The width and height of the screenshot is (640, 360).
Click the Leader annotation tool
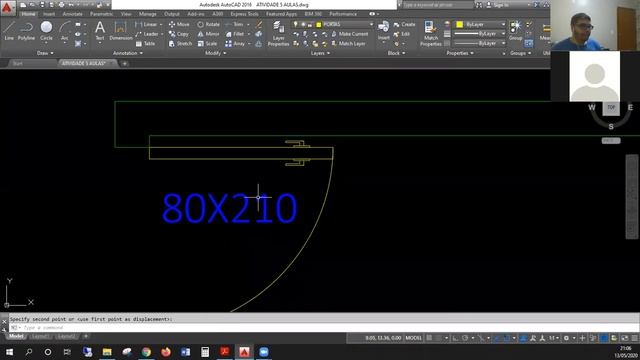click(147, 34)
